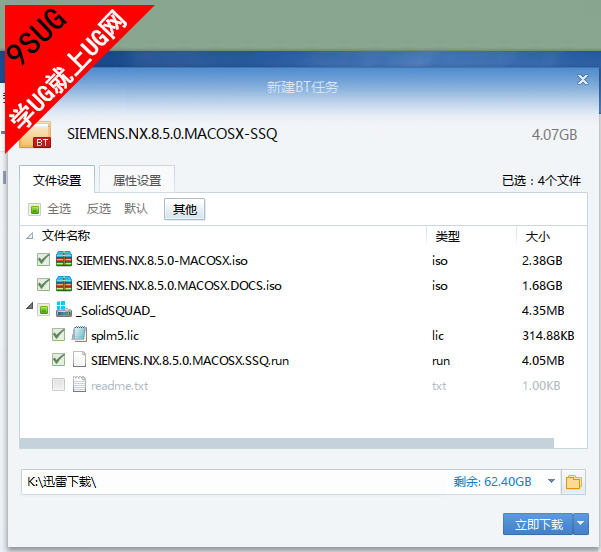Click the 4.07GB total size text
The width and height of the screenshot is (601, 552).
click(x=554, y=135)
